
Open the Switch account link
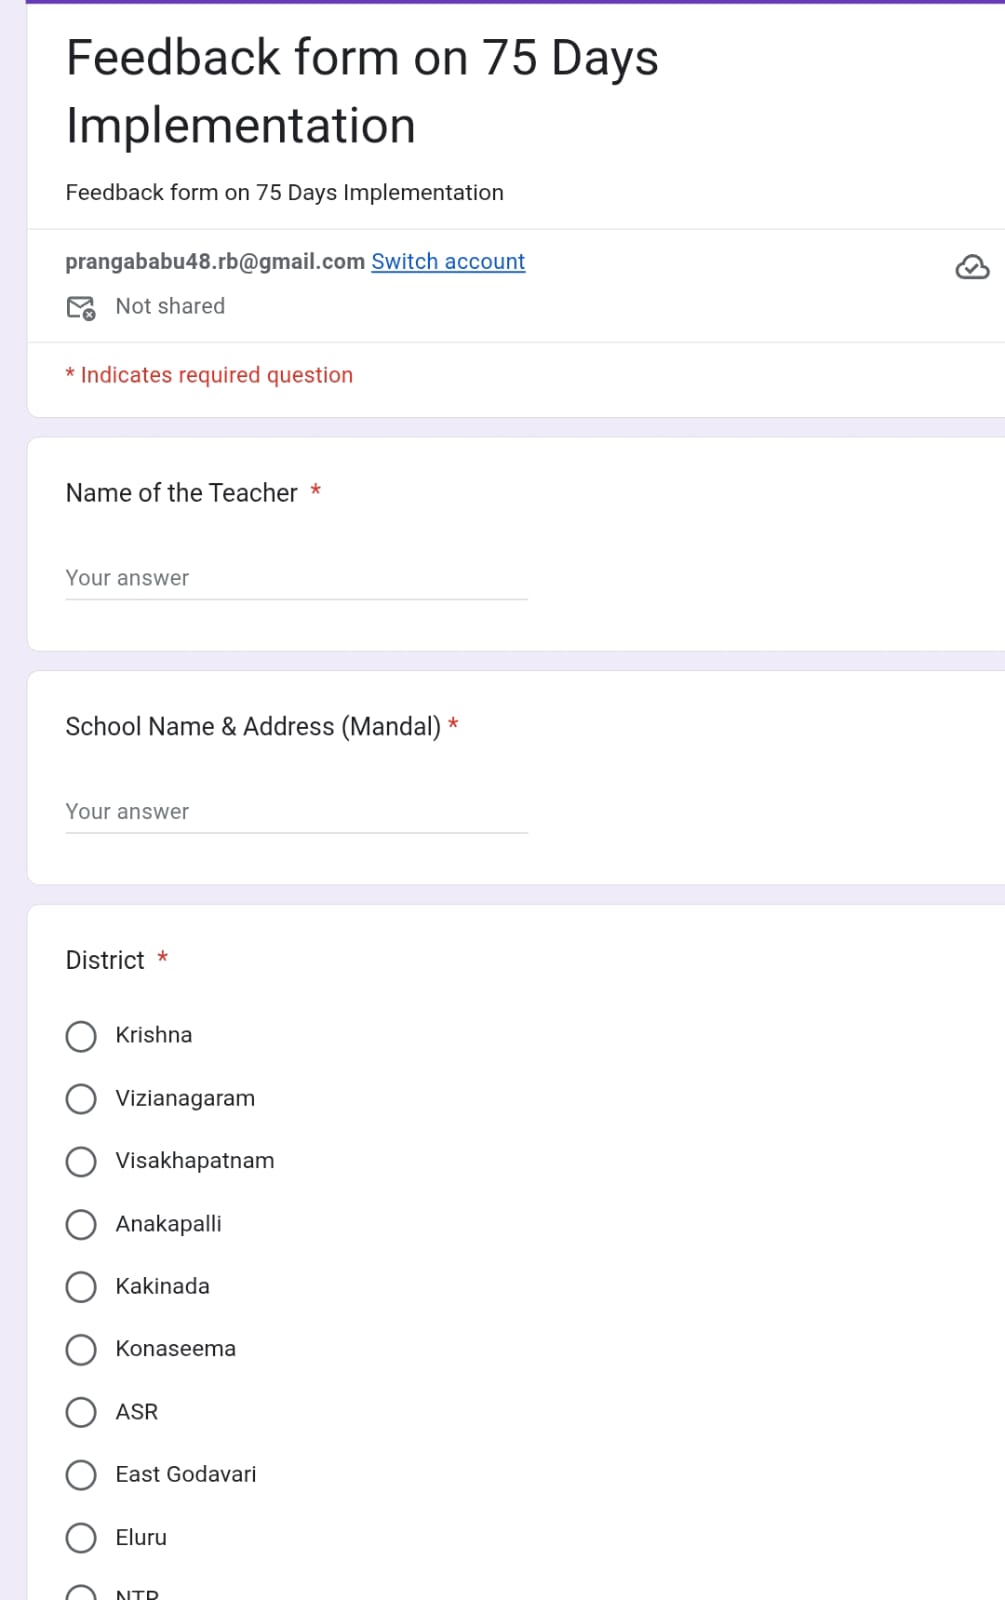[448, 262]
